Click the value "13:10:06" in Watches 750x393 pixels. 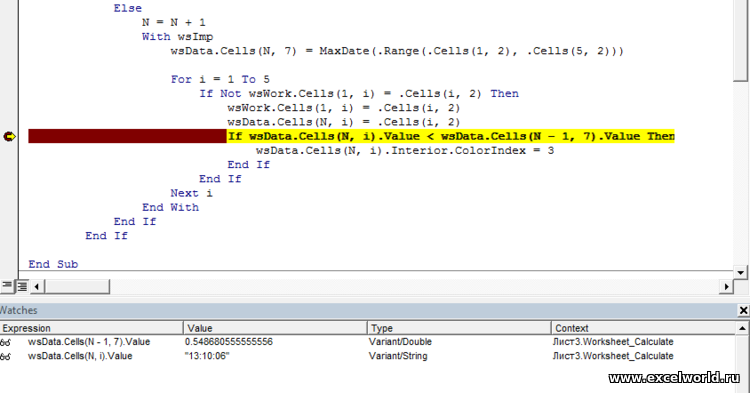[x=207, y=356]
